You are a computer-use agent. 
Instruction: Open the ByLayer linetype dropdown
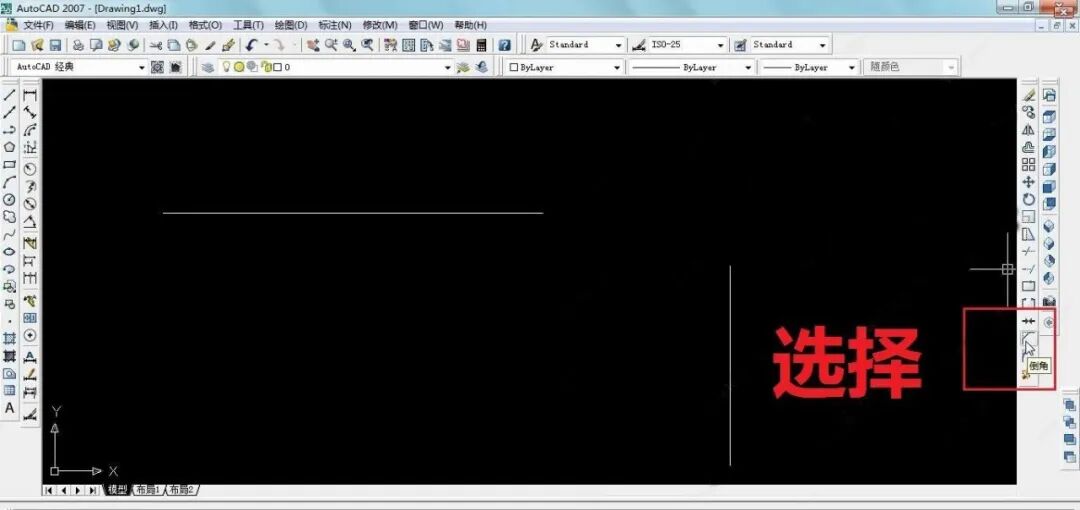pos(748,68)
